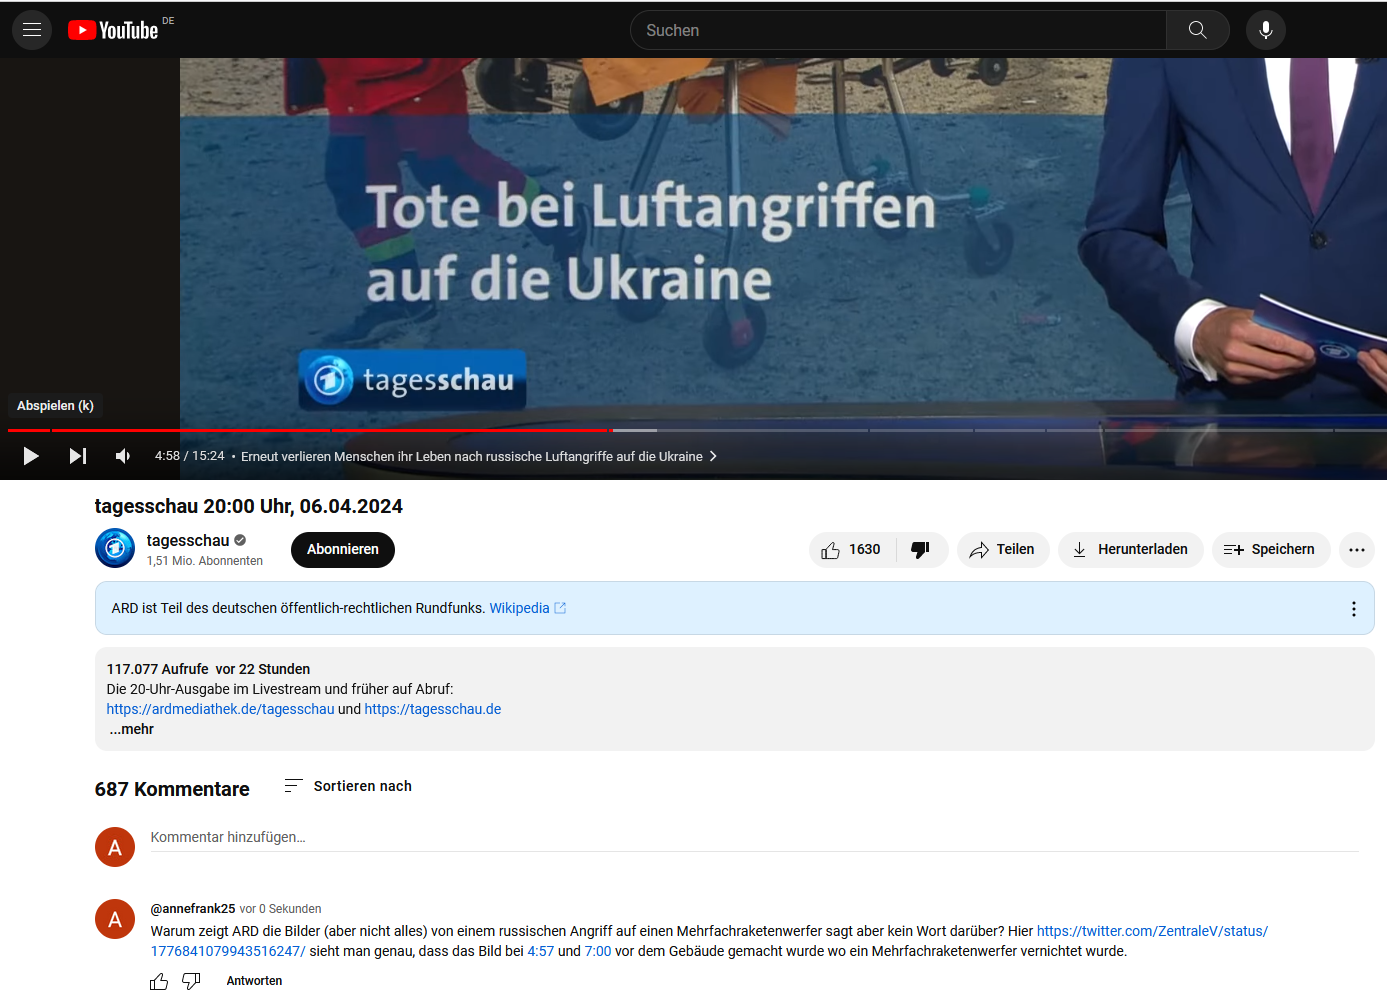Like the video with 1630 likes

click(852, 549)
